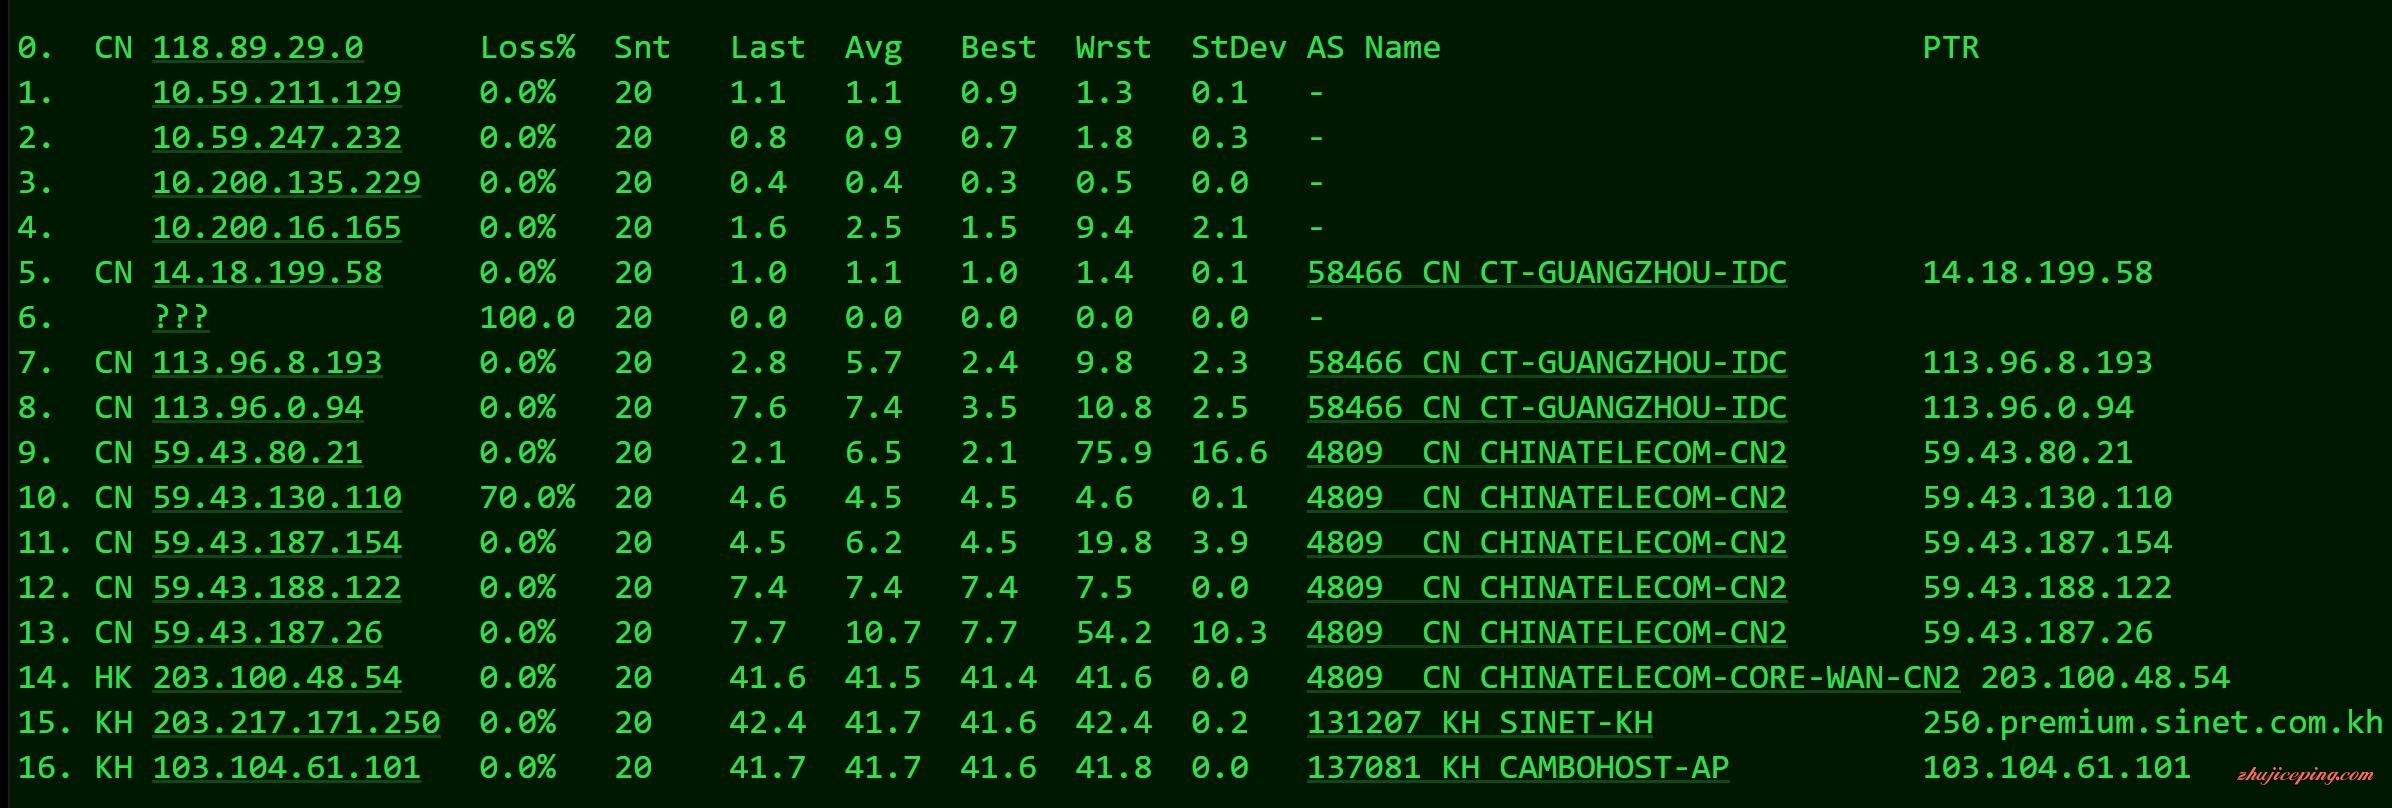Open underlined 113.96.8.193 host link

[267, 363]
